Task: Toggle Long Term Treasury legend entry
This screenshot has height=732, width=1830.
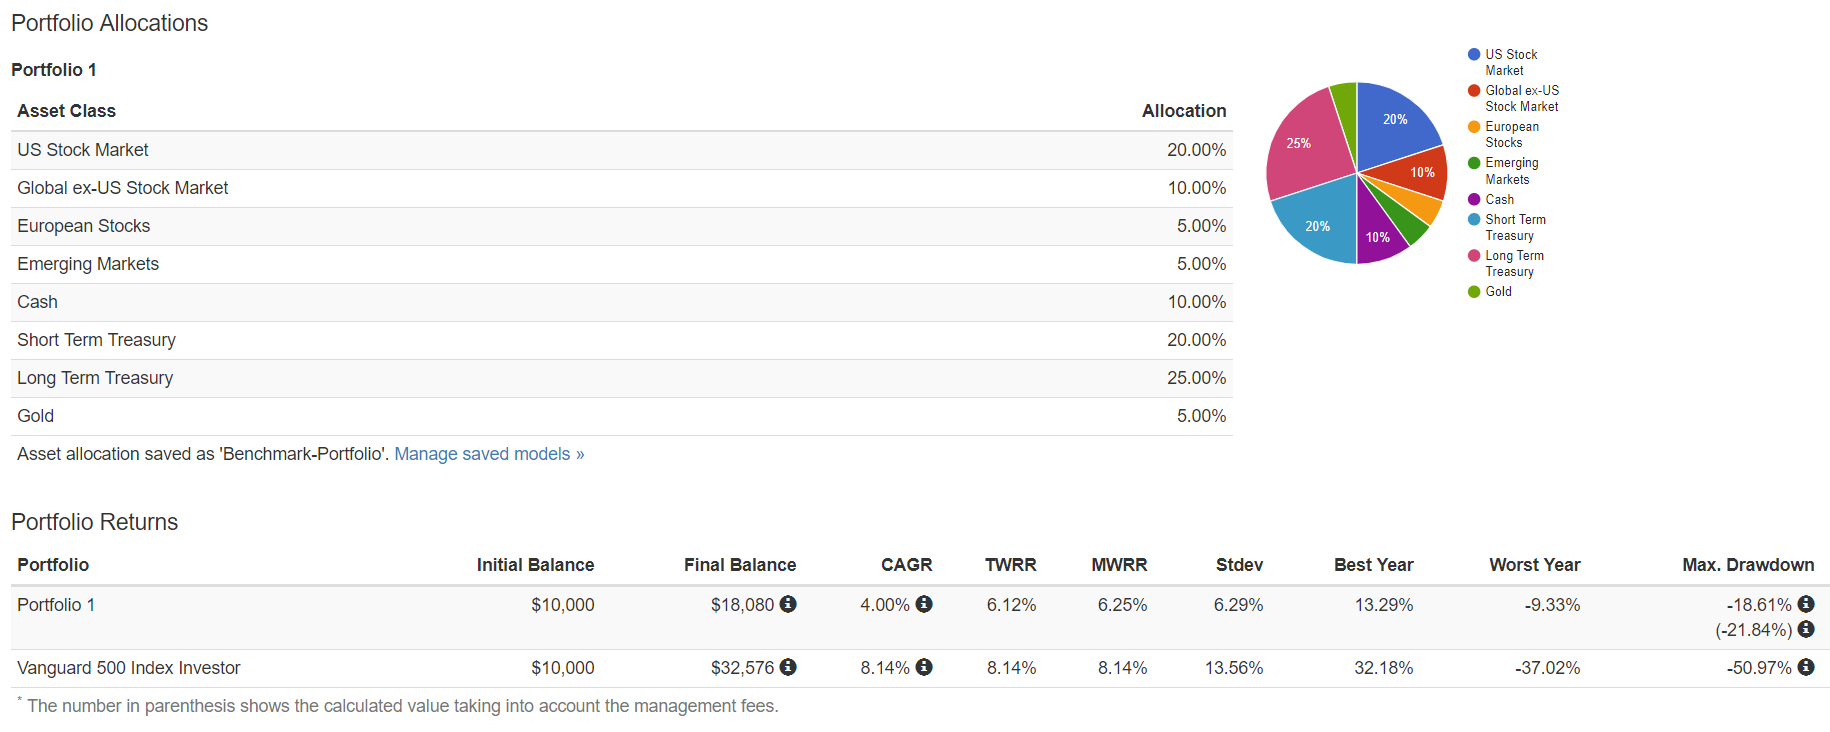Action: [x=1514, y=263]
